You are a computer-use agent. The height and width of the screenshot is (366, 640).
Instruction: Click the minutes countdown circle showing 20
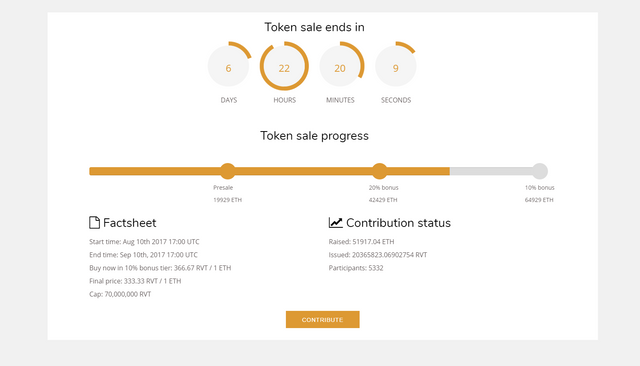tap(340, 66)
